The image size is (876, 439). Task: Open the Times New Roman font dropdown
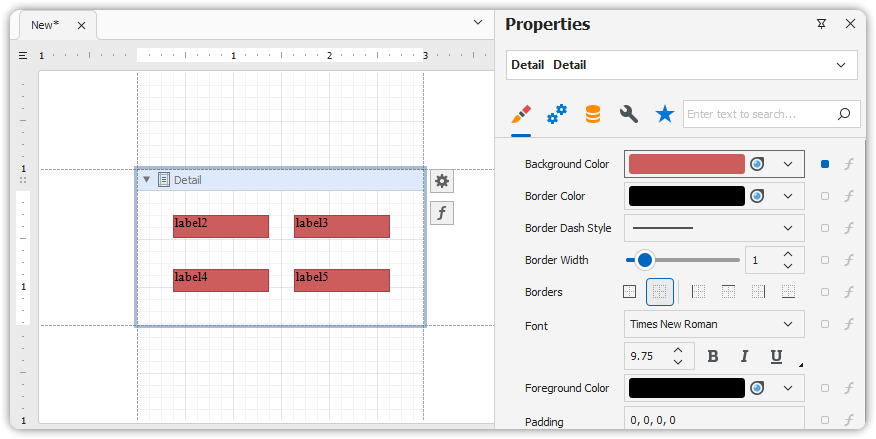[x=789, y=324]
